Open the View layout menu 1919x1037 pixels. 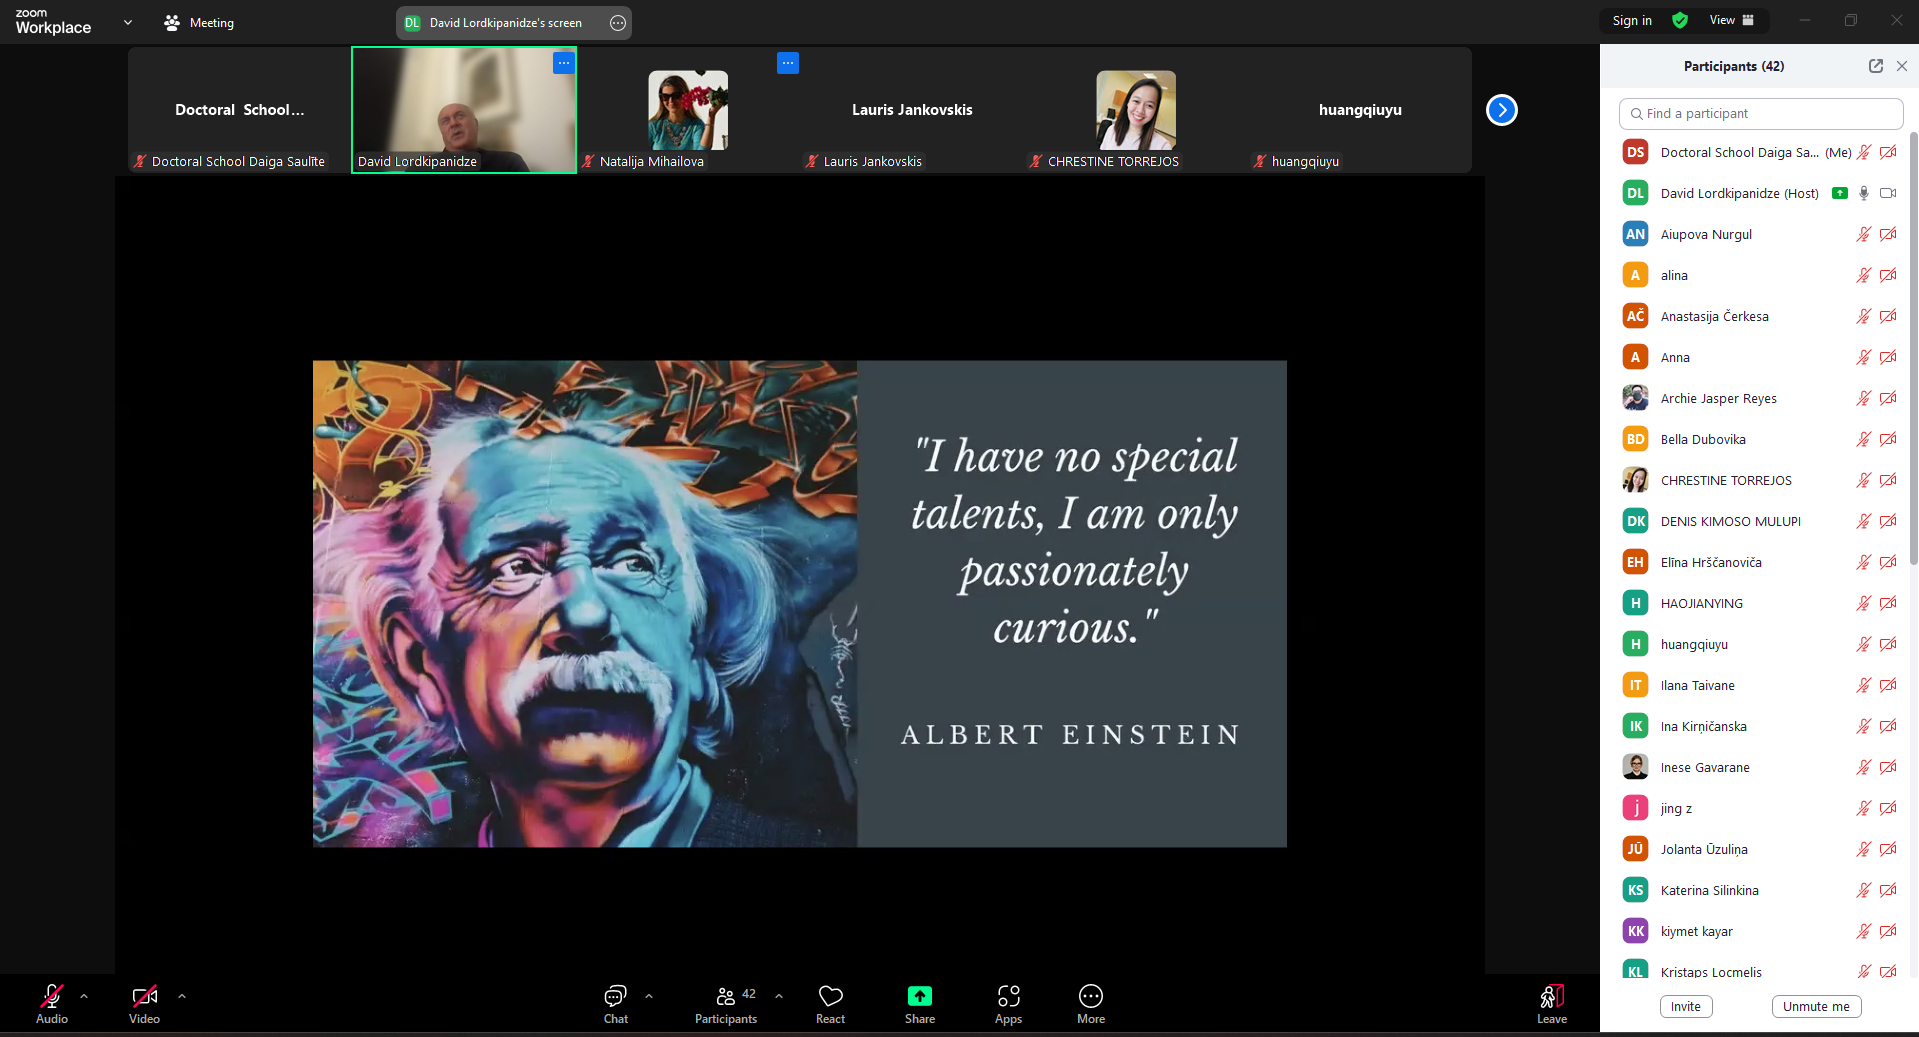[1731, 21]
